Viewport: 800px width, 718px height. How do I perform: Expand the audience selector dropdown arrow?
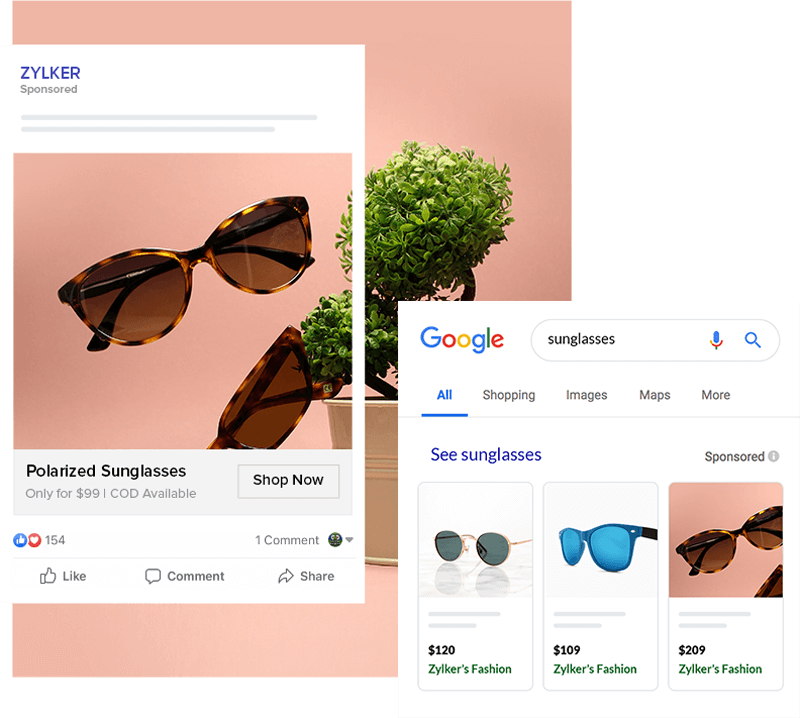349,539
